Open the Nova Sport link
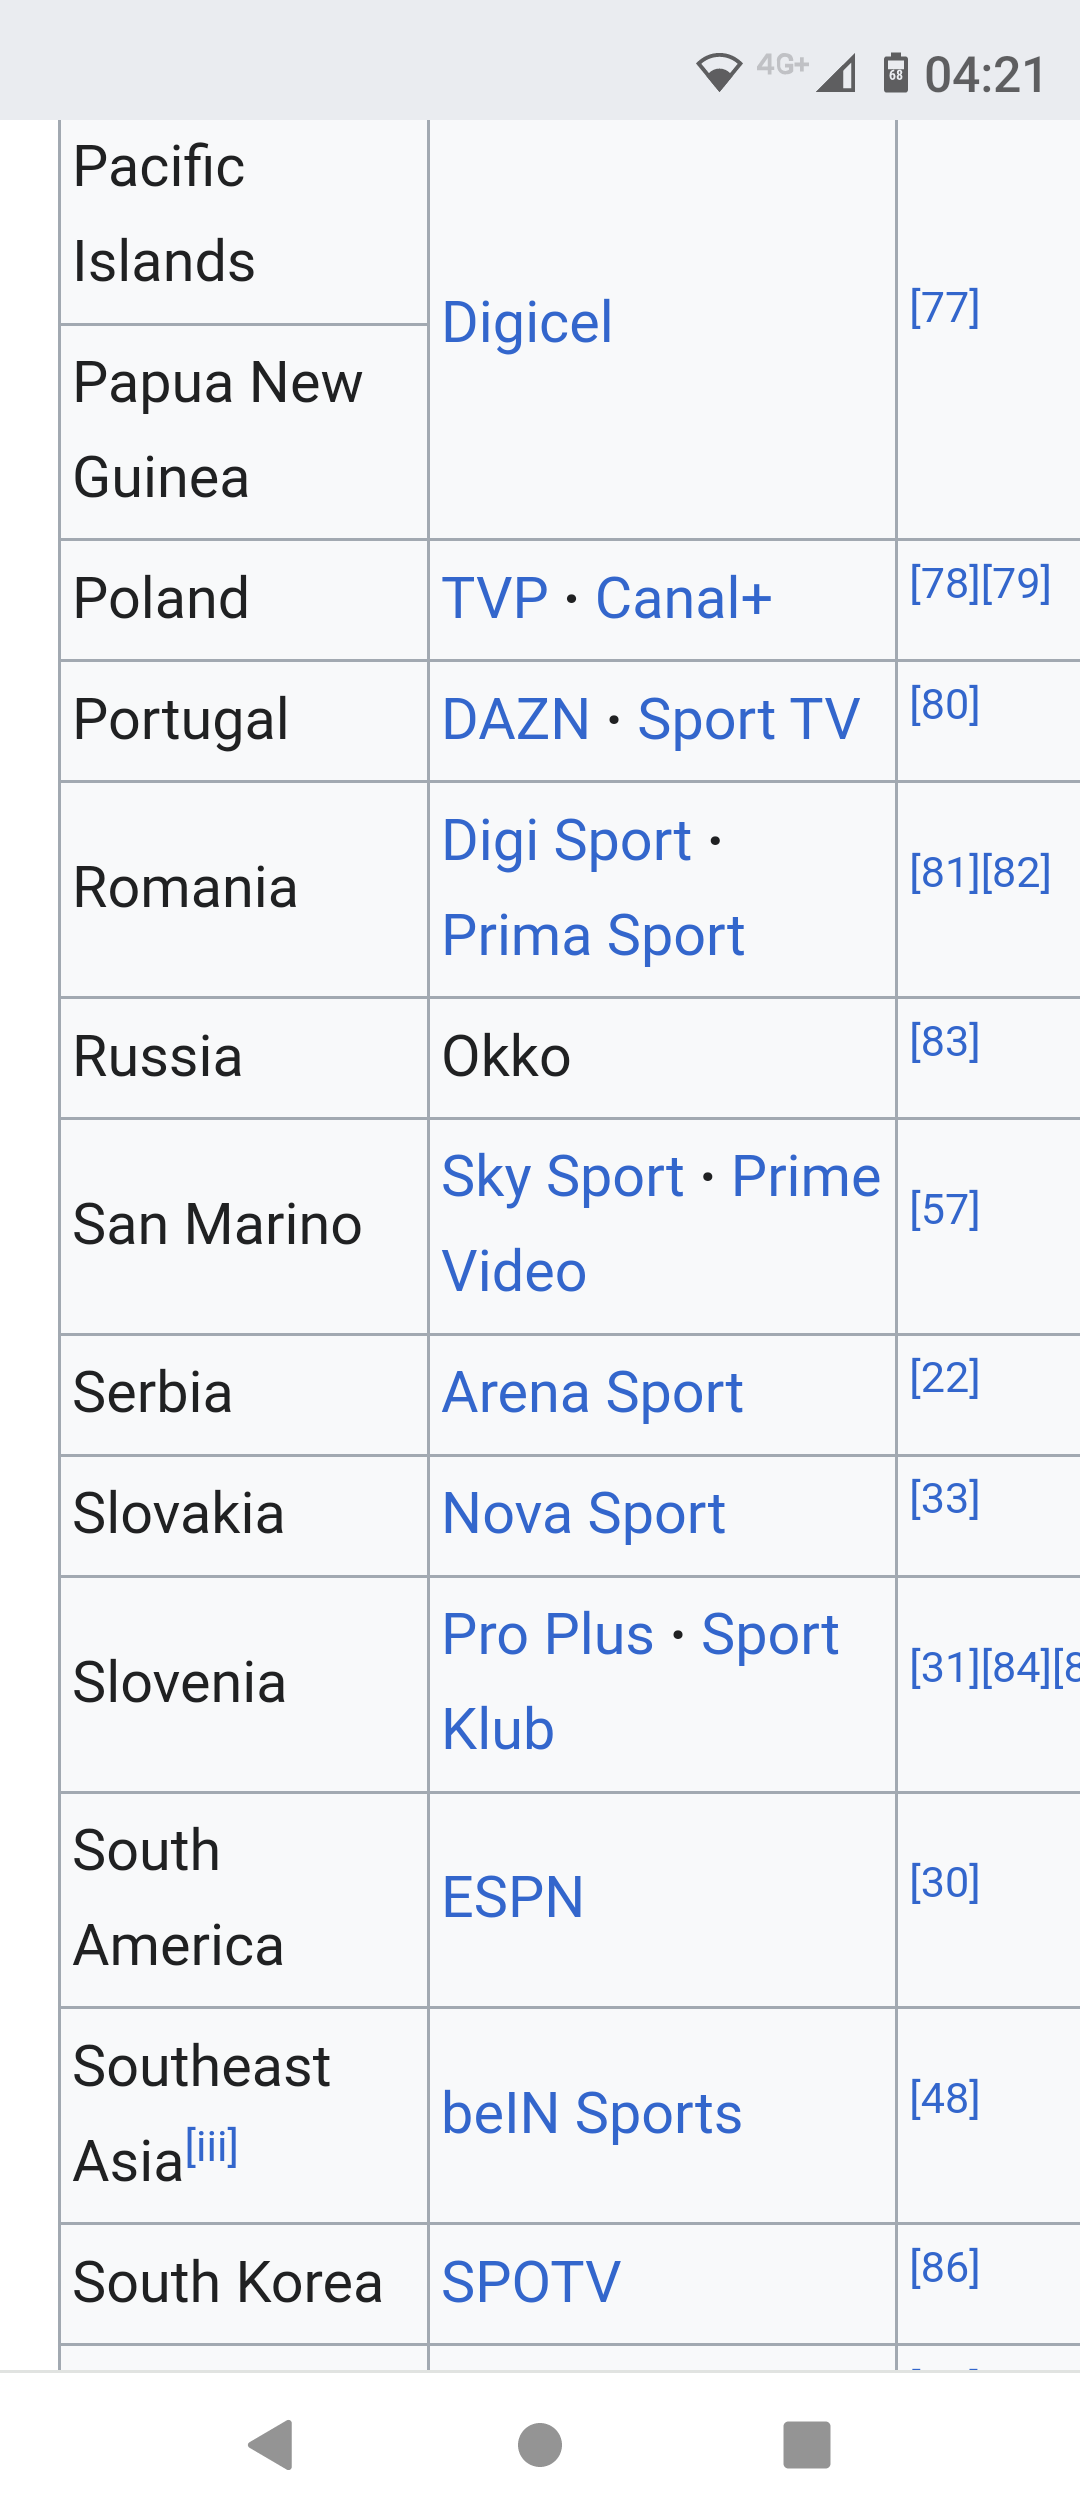 click(584, 1514)
